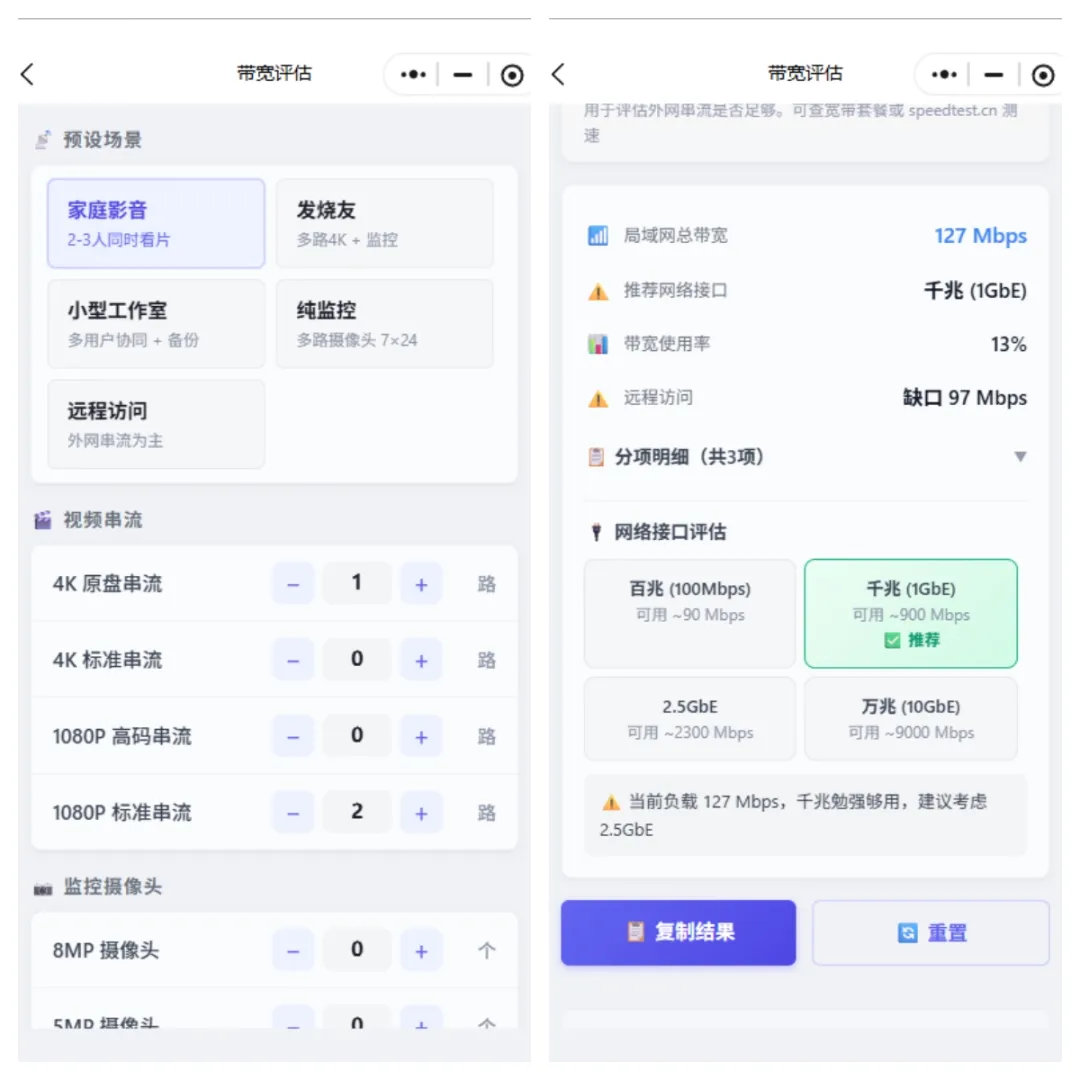Select the 家庭影音 preset scenario
The image size is (1080, 1080).
point(156,223)
